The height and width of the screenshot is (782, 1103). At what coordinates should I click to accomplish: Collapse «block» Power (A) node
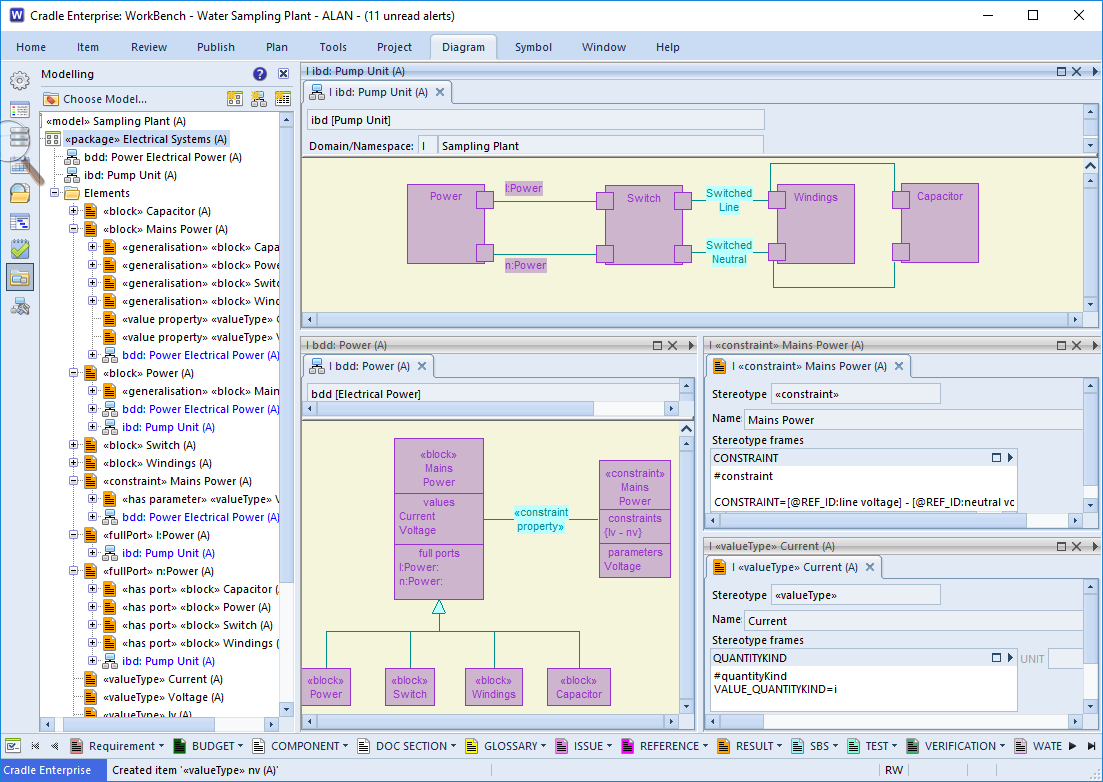pyautogui.click(x=73, y=373)
